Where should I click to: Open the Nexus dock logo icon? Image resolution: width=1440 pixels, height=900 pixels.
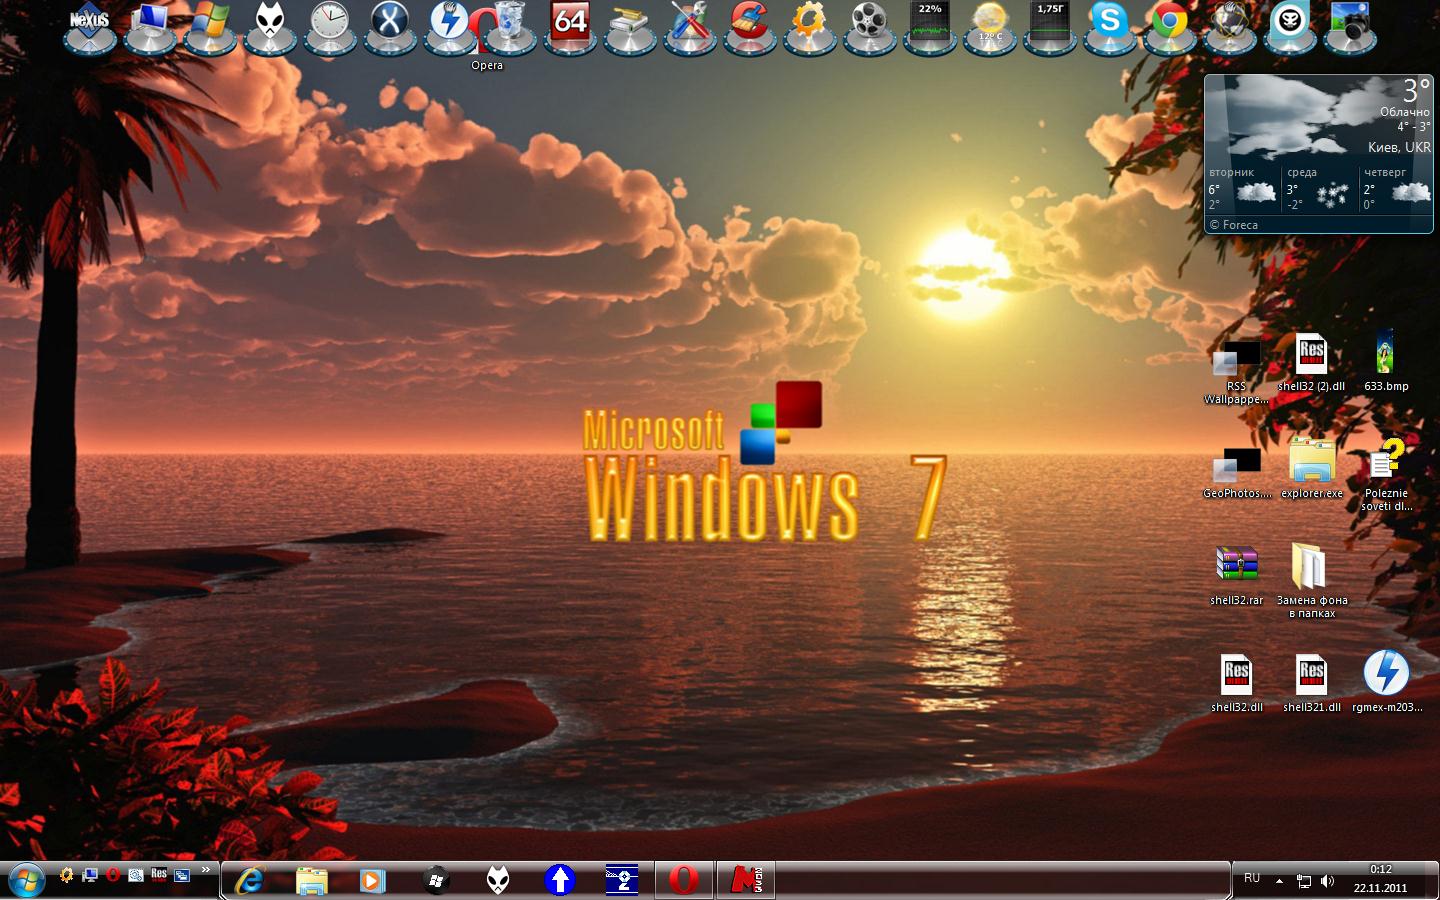[x=90, y=26]
